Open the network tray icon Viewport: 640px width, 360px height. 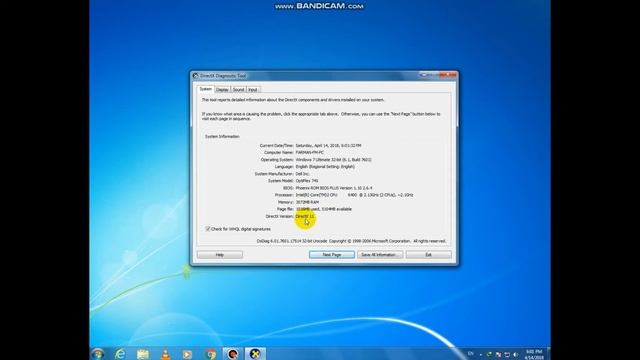click(x=507, y=354)
